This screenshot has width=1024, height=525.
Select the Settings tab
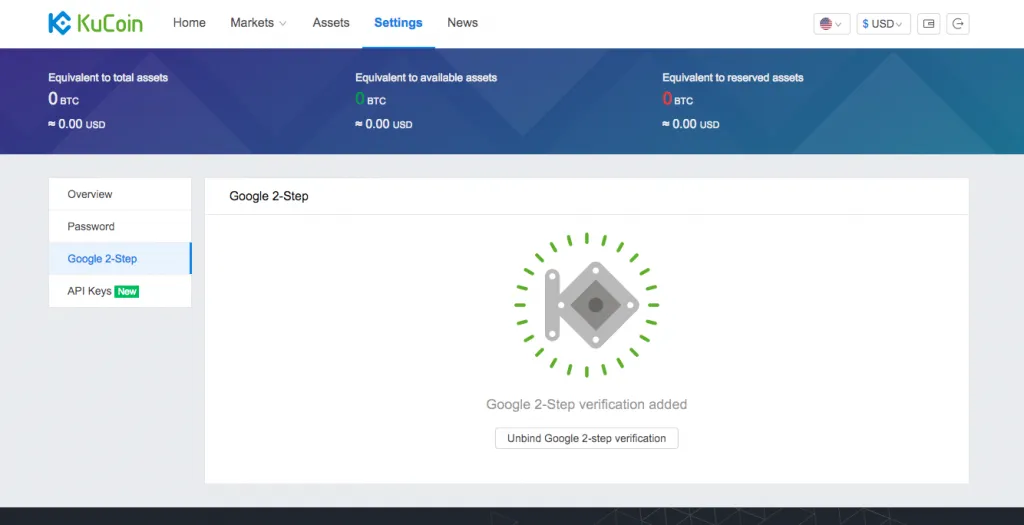point(398,23)
